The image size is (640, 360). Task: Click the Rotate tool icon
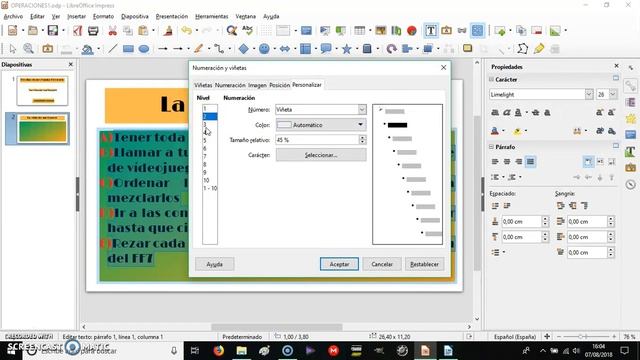[x=391, y=49]
